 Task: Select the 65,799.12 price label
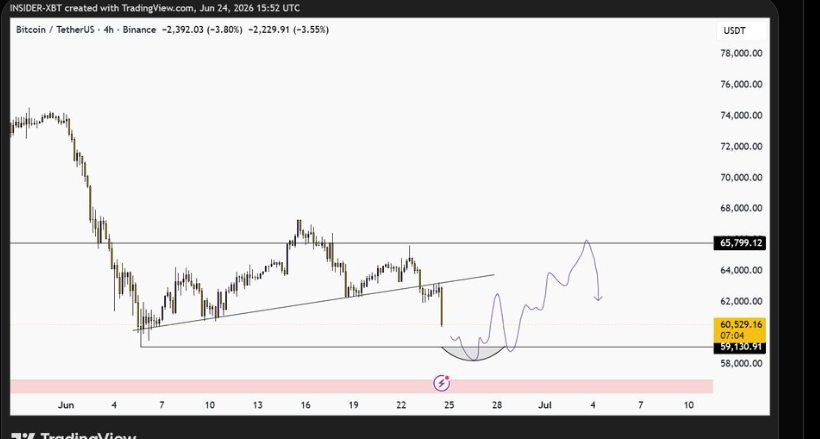[x=739, y=243]
